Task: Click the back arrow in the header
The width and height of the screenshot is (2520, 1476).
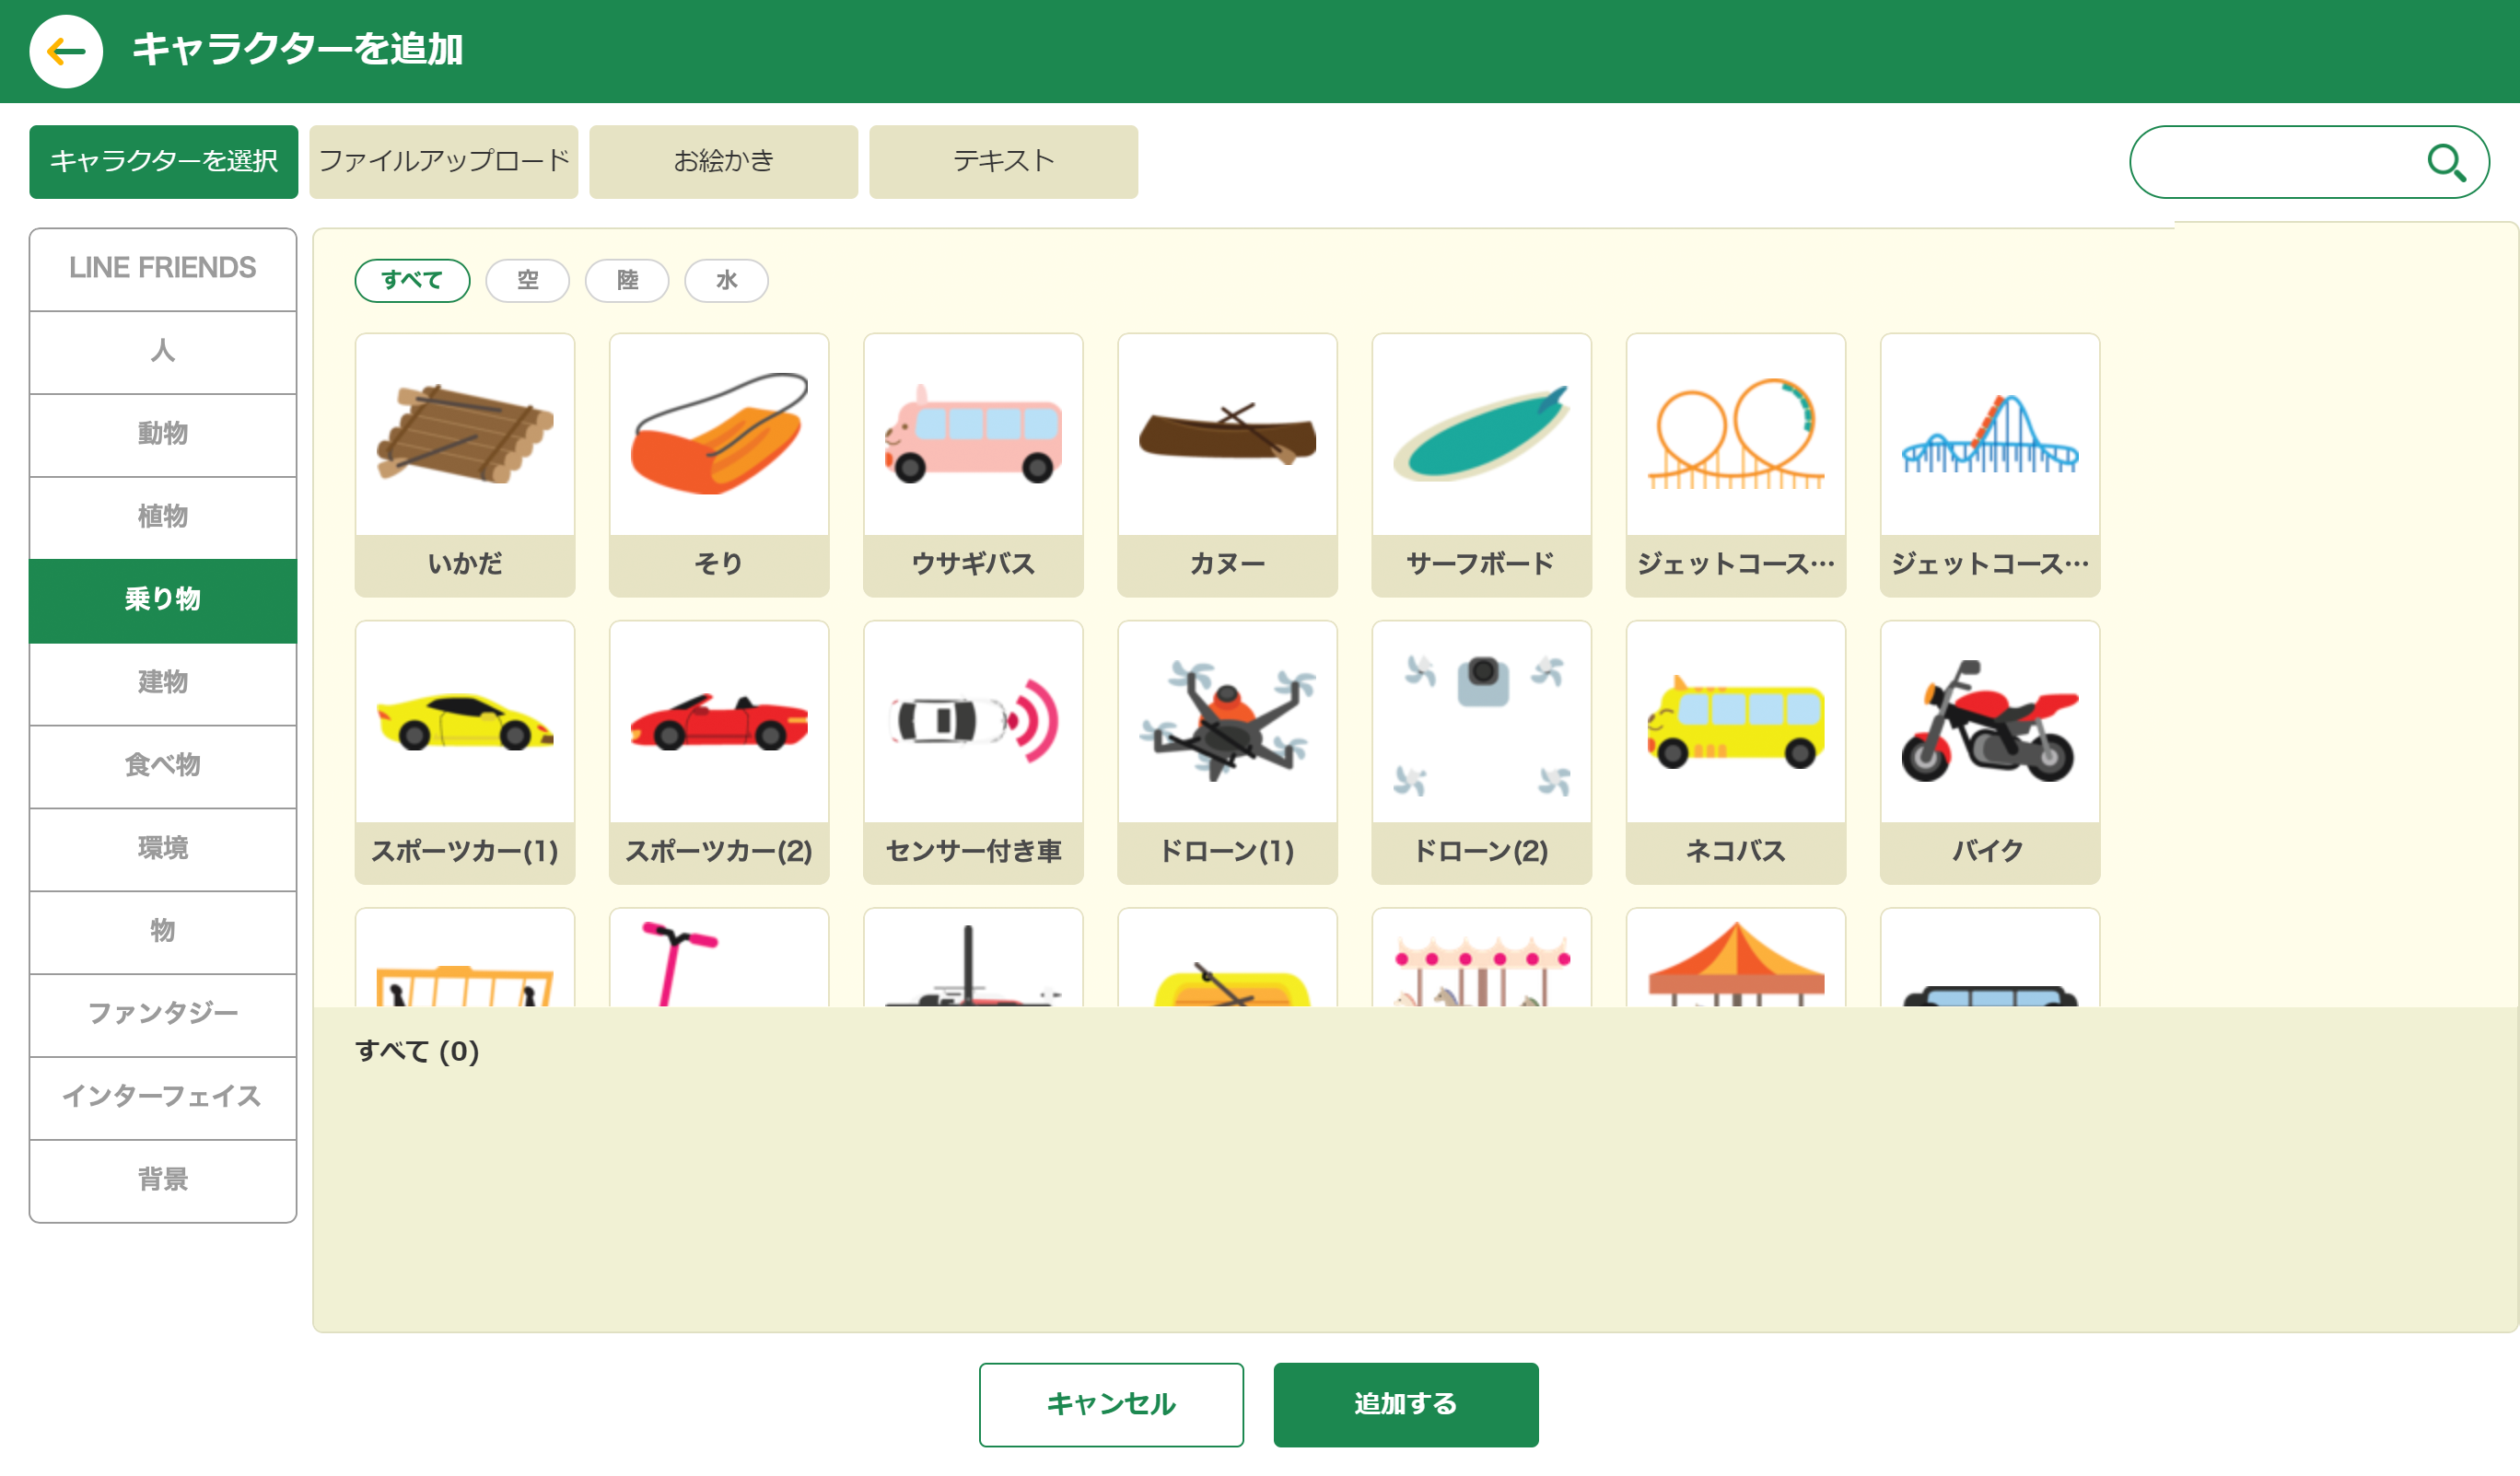Action: click(x=65, y=49)
